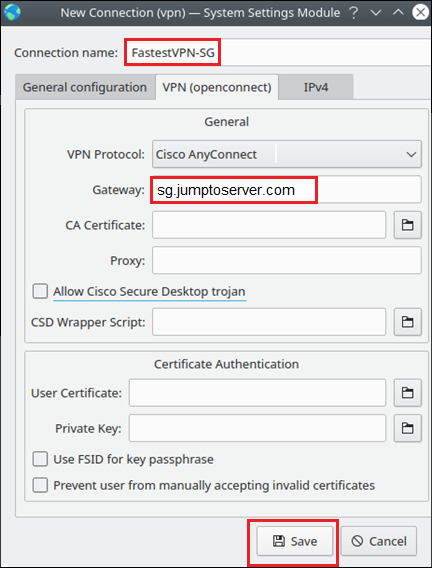Image resolution: width=432 pixels, height=568 pixels.
Task: Open the question mark help button
Action: 353,13
